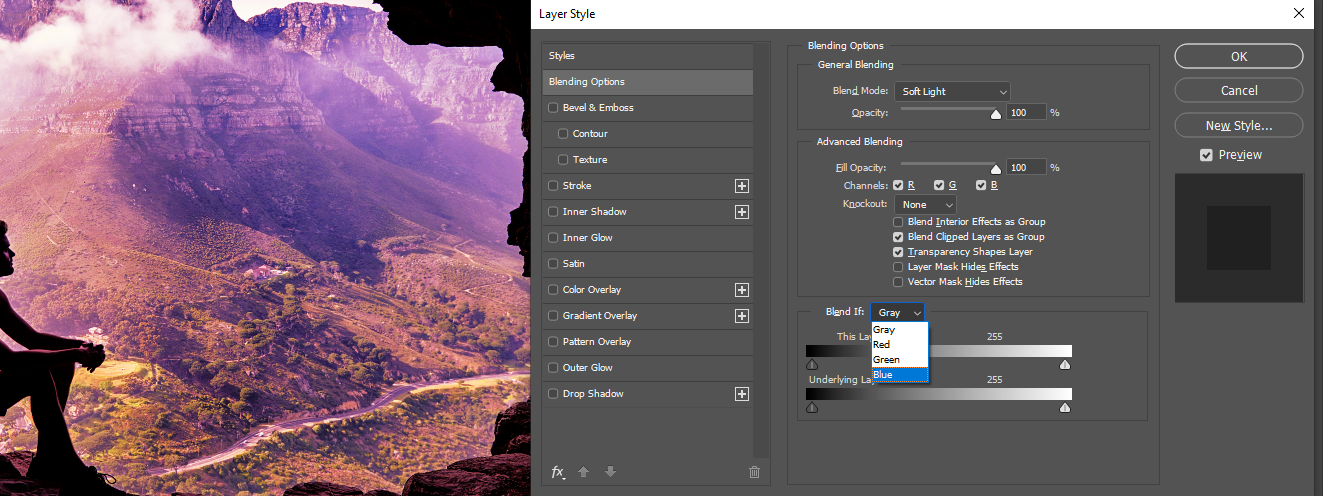
Task: Check Vector Mask Hides Effects
Action: 898,282
